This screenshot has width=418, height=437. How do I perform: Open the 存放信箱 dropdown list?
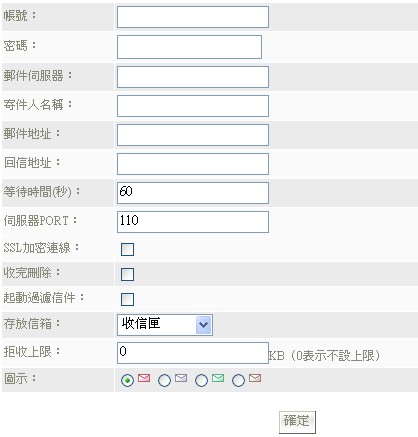tap(165, 324)
